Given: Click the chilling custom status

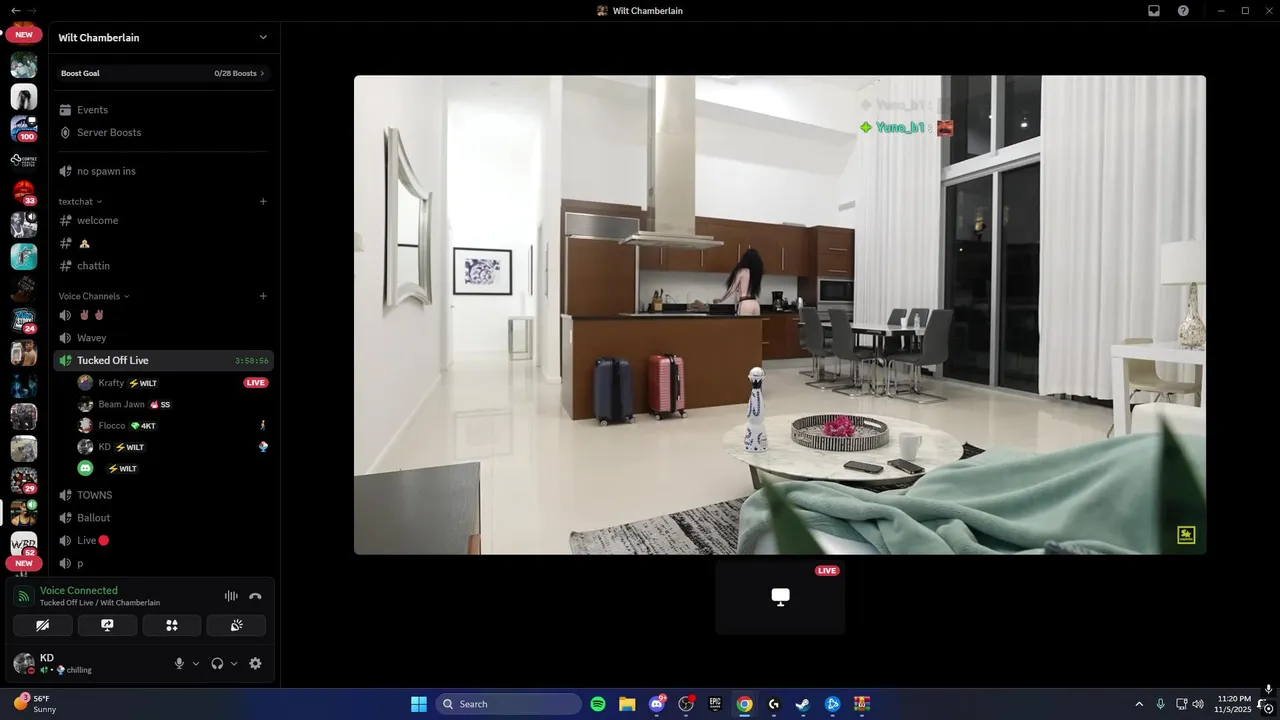Looking at the screenshot, I should [x=75, y=670].
